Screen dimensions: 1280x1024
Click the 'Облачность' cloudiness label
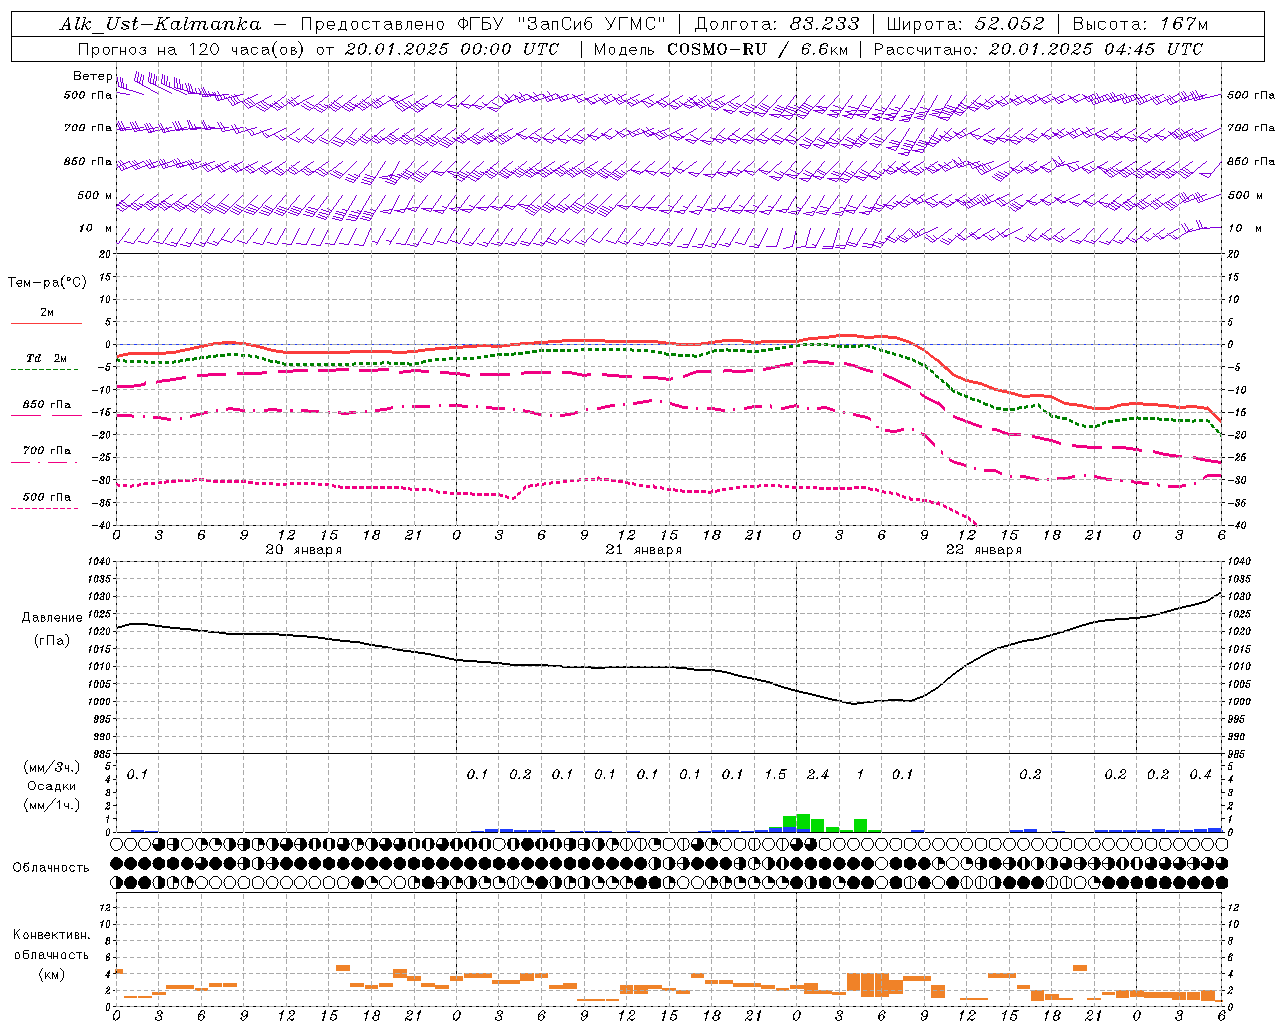click(51, 868)
